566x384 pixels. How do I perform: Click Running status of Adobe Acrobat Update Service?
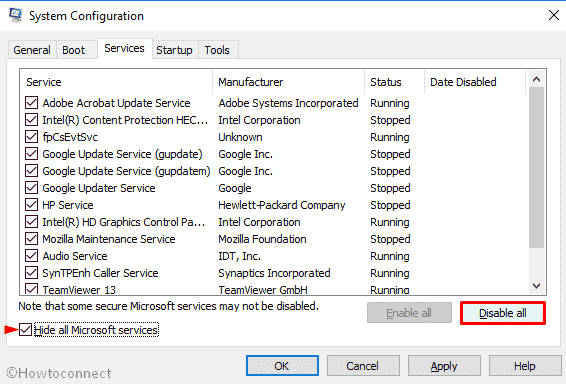pyautogui.click(x=390, y=103)
